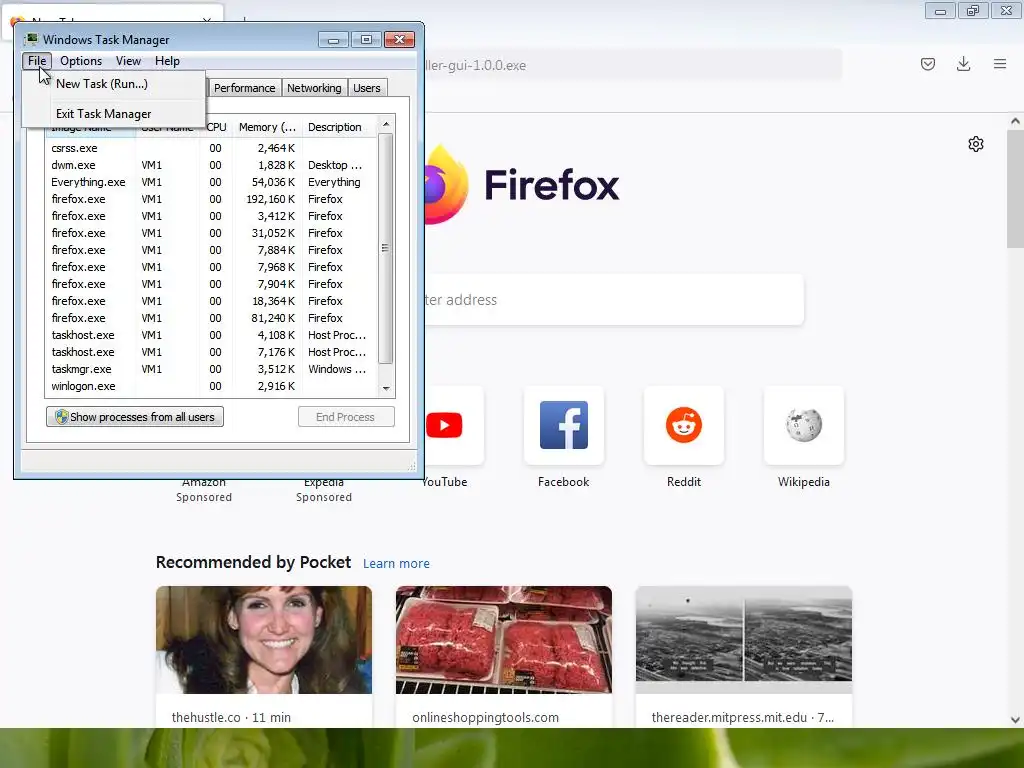Sort processes by Description column header
This screenshot has width=1024, height=768.
334,127
